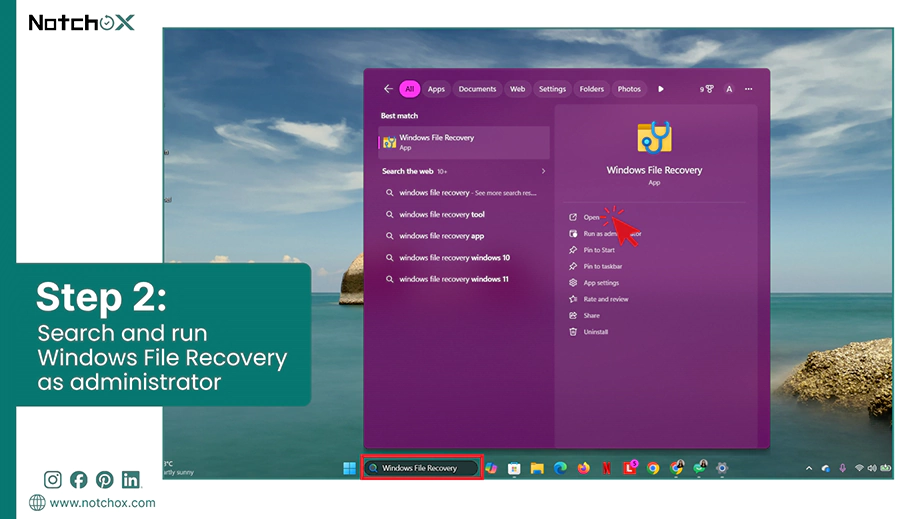Switch to the Web filter tab
This screenshot has width=922, height=519.
pos(517,89)
